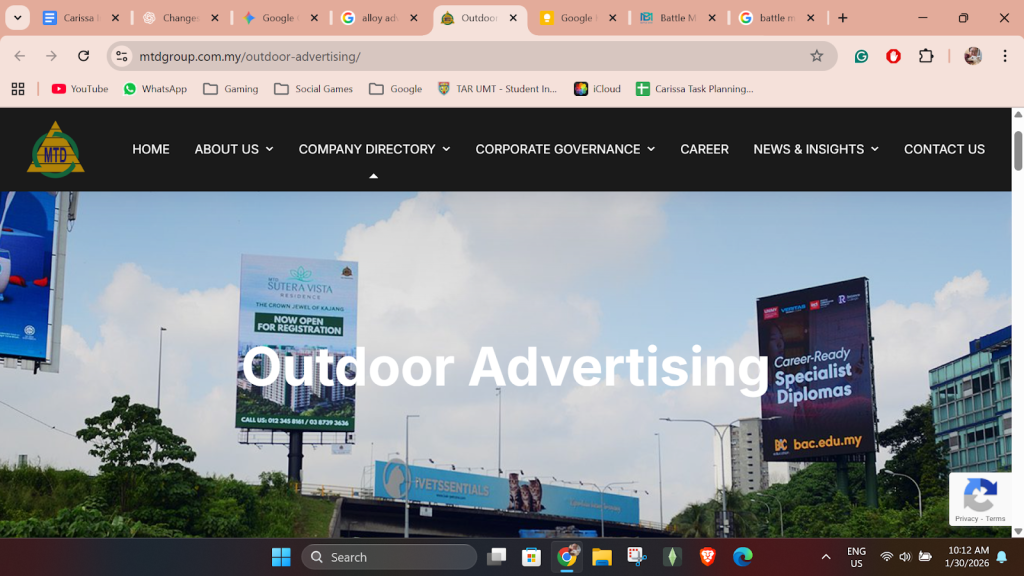Open the TAR UMT Student bookmark

498,89
